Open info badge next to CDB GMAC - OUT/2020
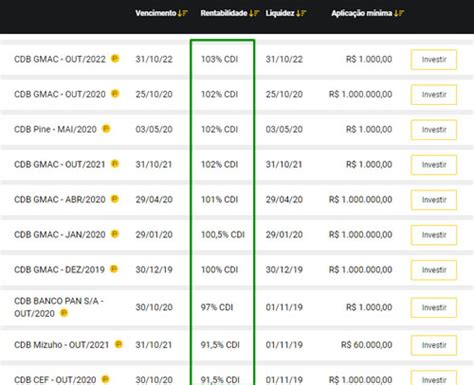The image size is (474, 385). [115, 93]
